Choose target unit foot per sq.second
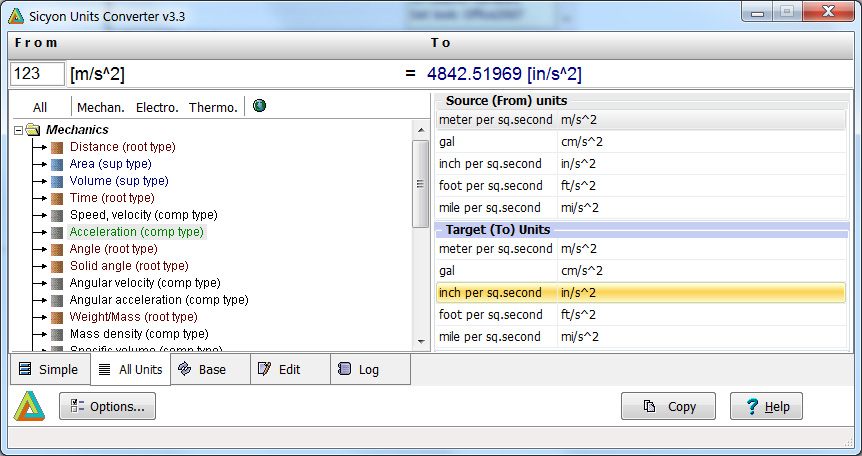Image resolution: width=862 pixels, height=456 pixels. (641, 315)
